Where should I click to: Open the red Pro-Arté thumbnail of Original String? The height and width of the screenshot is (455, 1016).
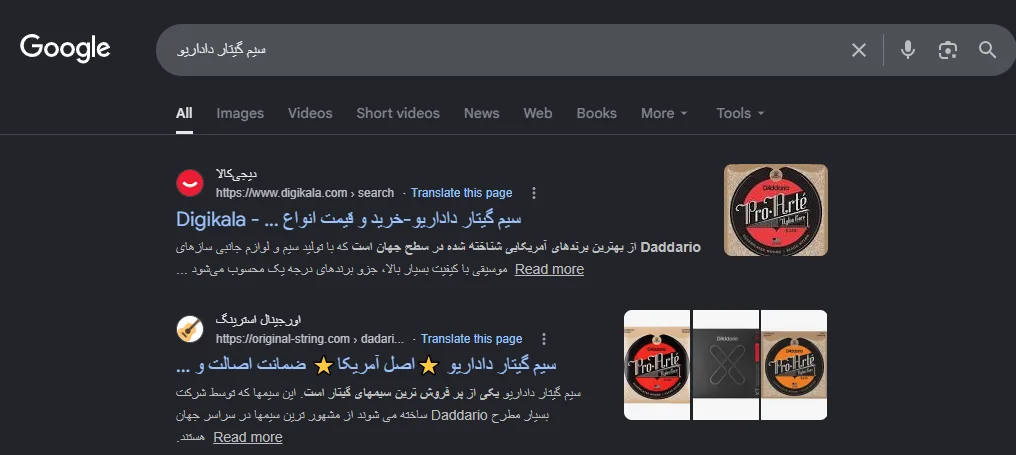click(656, 365)
